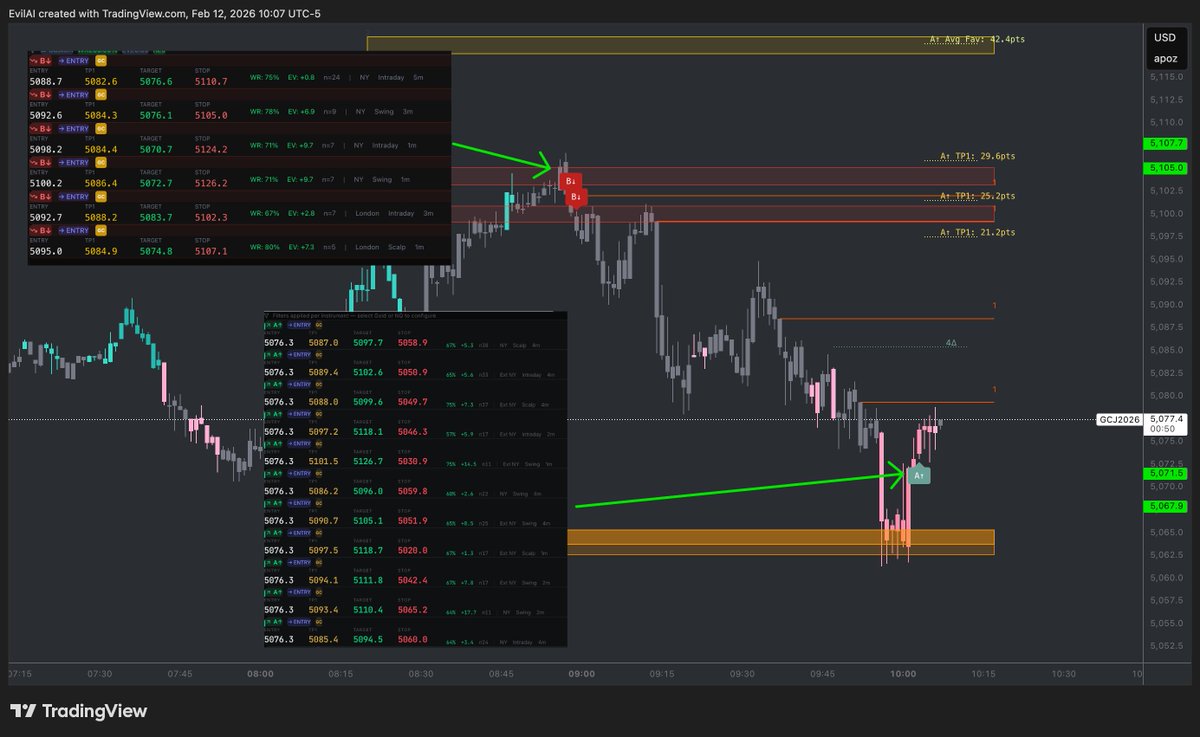Click ENTRY button above TP1 5097.5
Viewport: 1200px width, 737px height.
coord(299,533)
